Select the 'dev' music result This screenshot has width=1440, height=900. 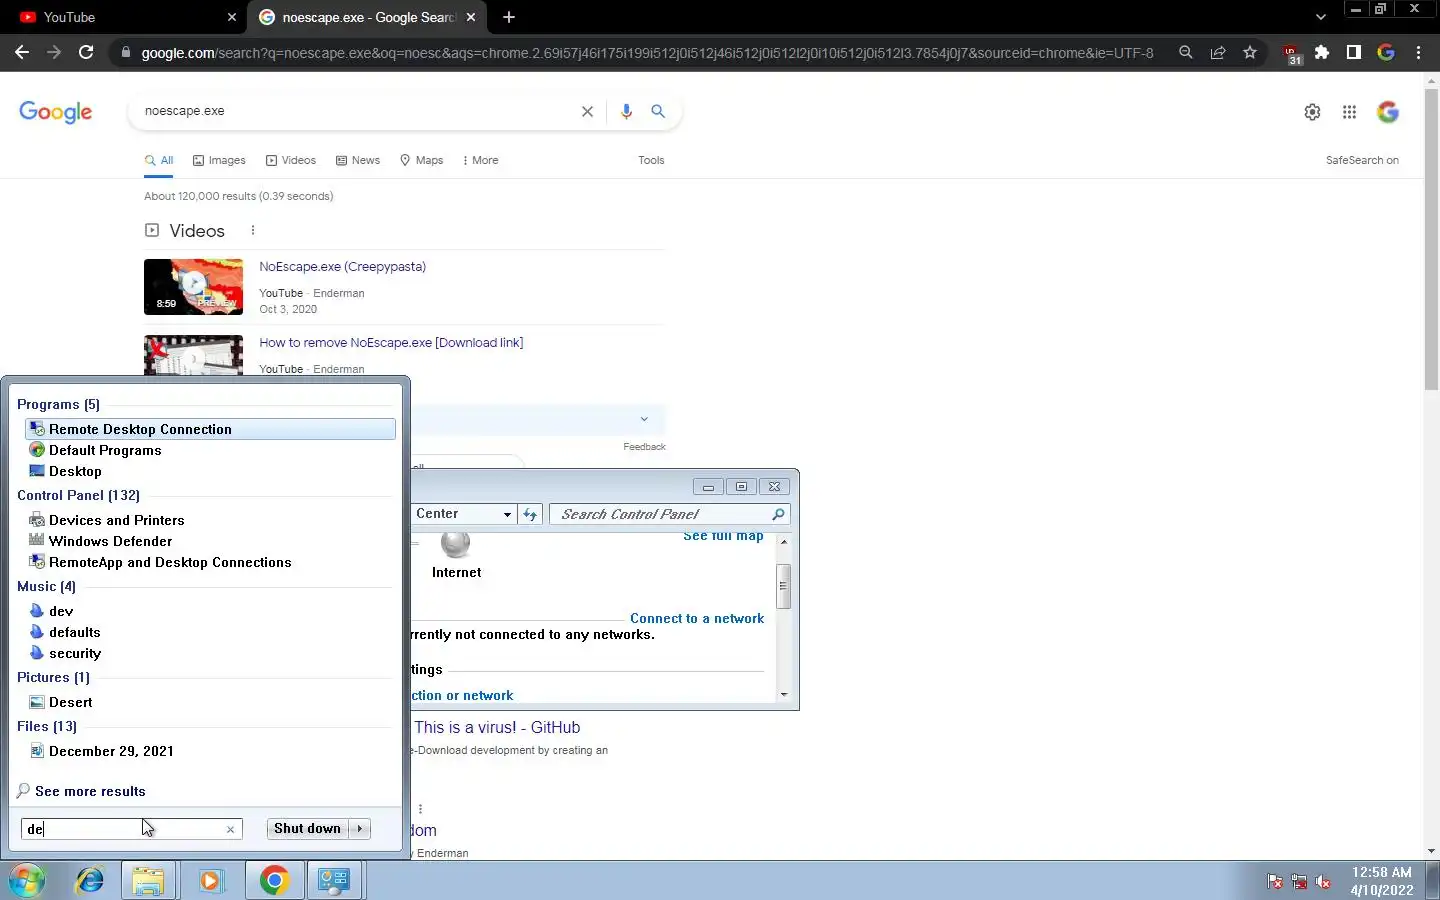pyautogui.click(x=61, y=611)
